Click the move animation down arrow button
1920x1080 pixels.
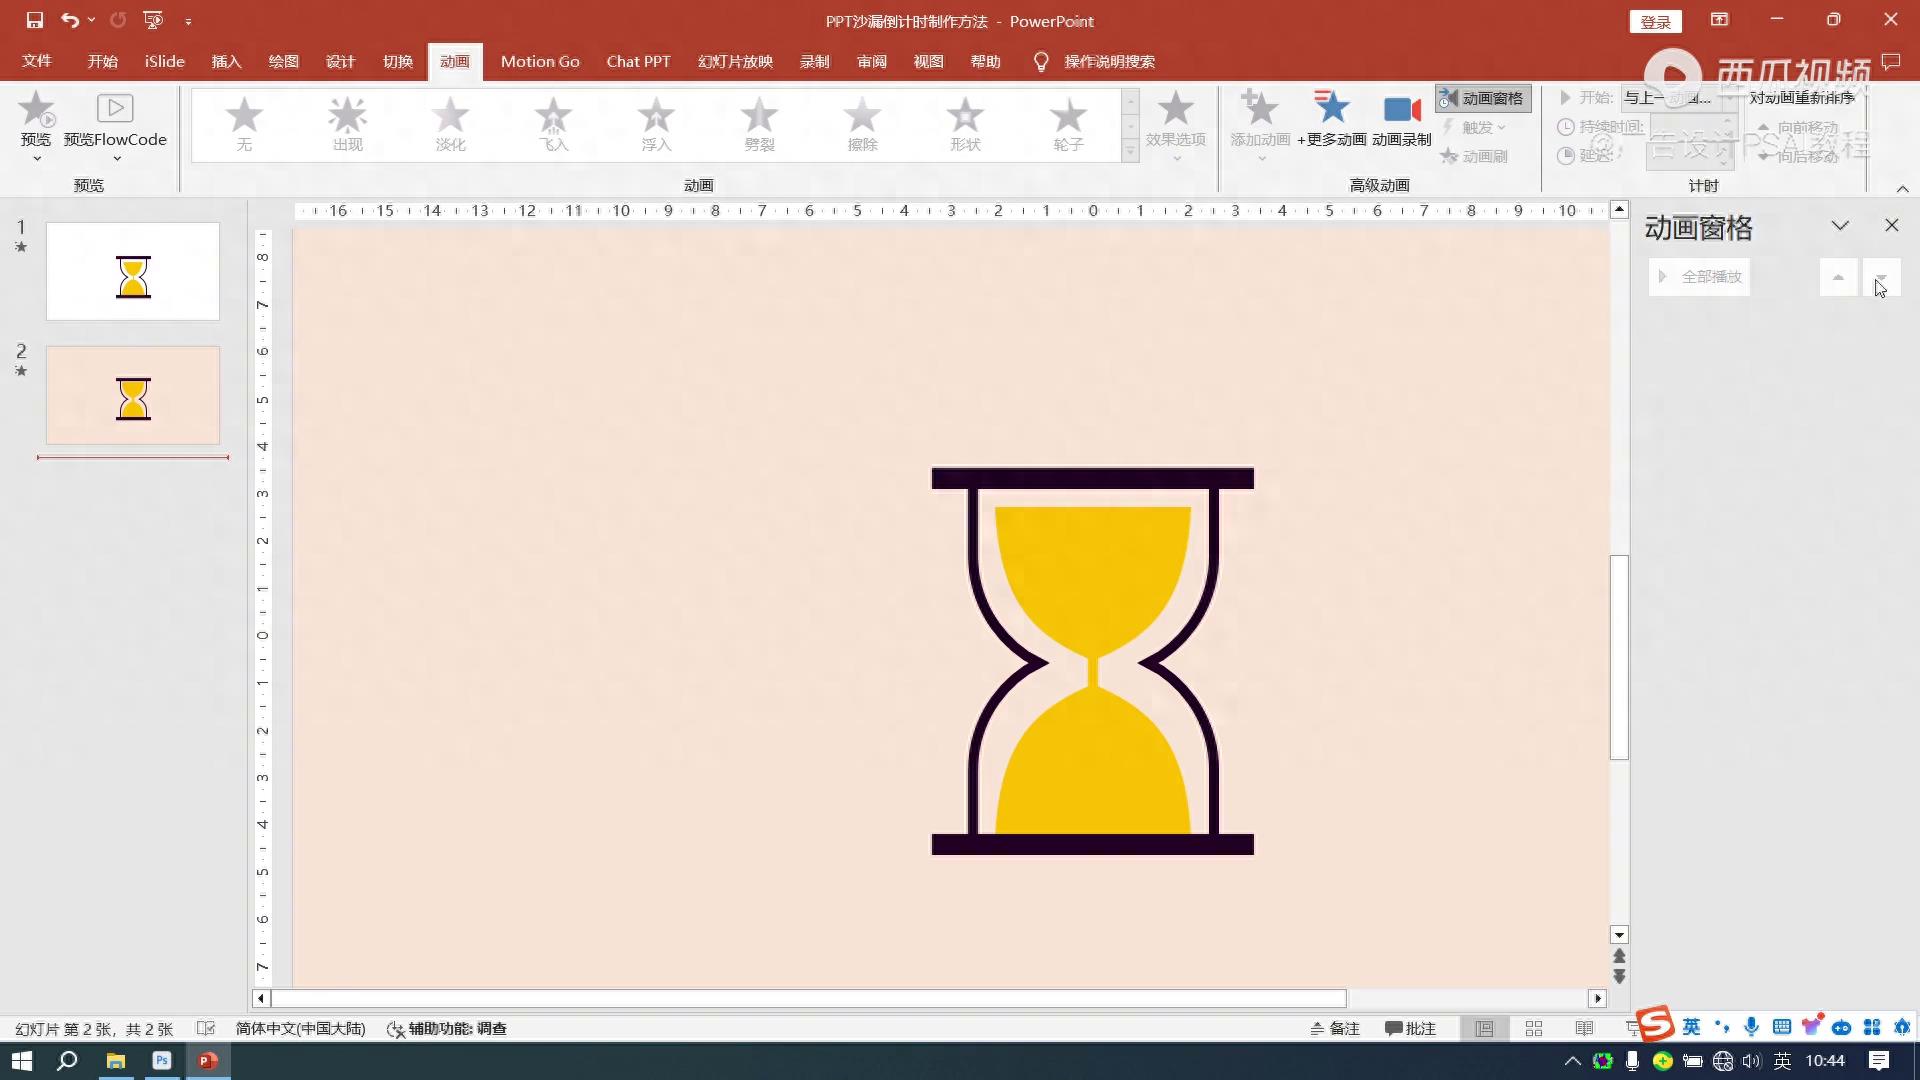(1881, 277)
